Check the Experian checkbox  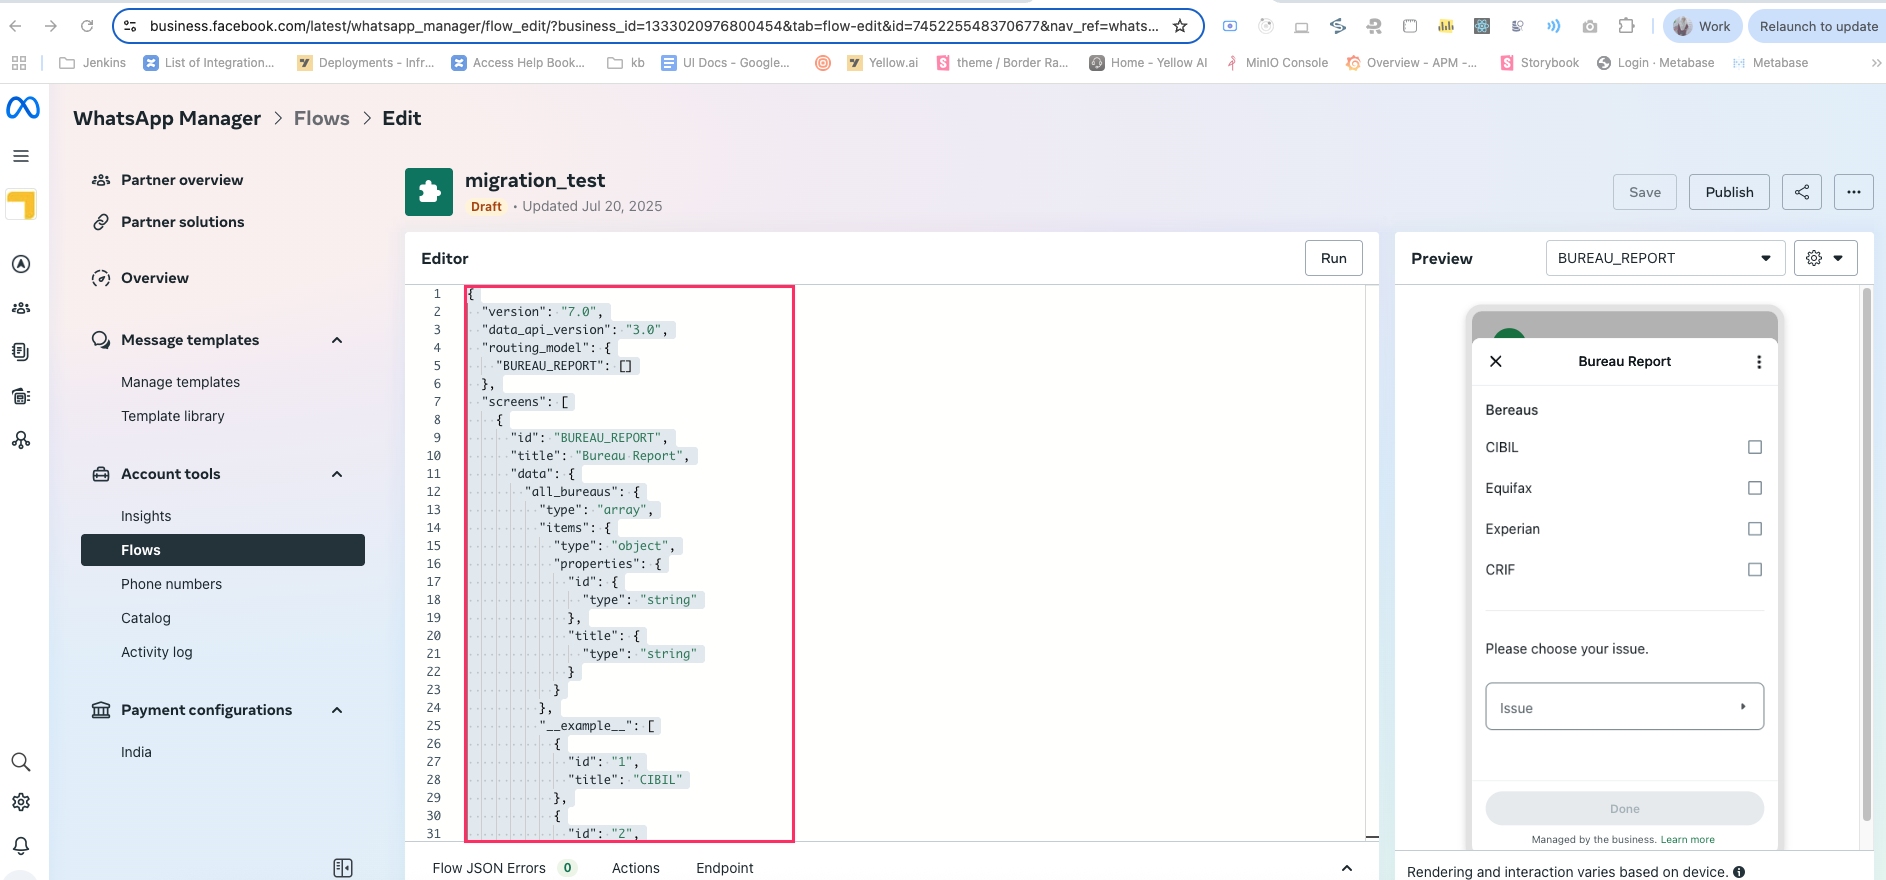[1755, 529]
